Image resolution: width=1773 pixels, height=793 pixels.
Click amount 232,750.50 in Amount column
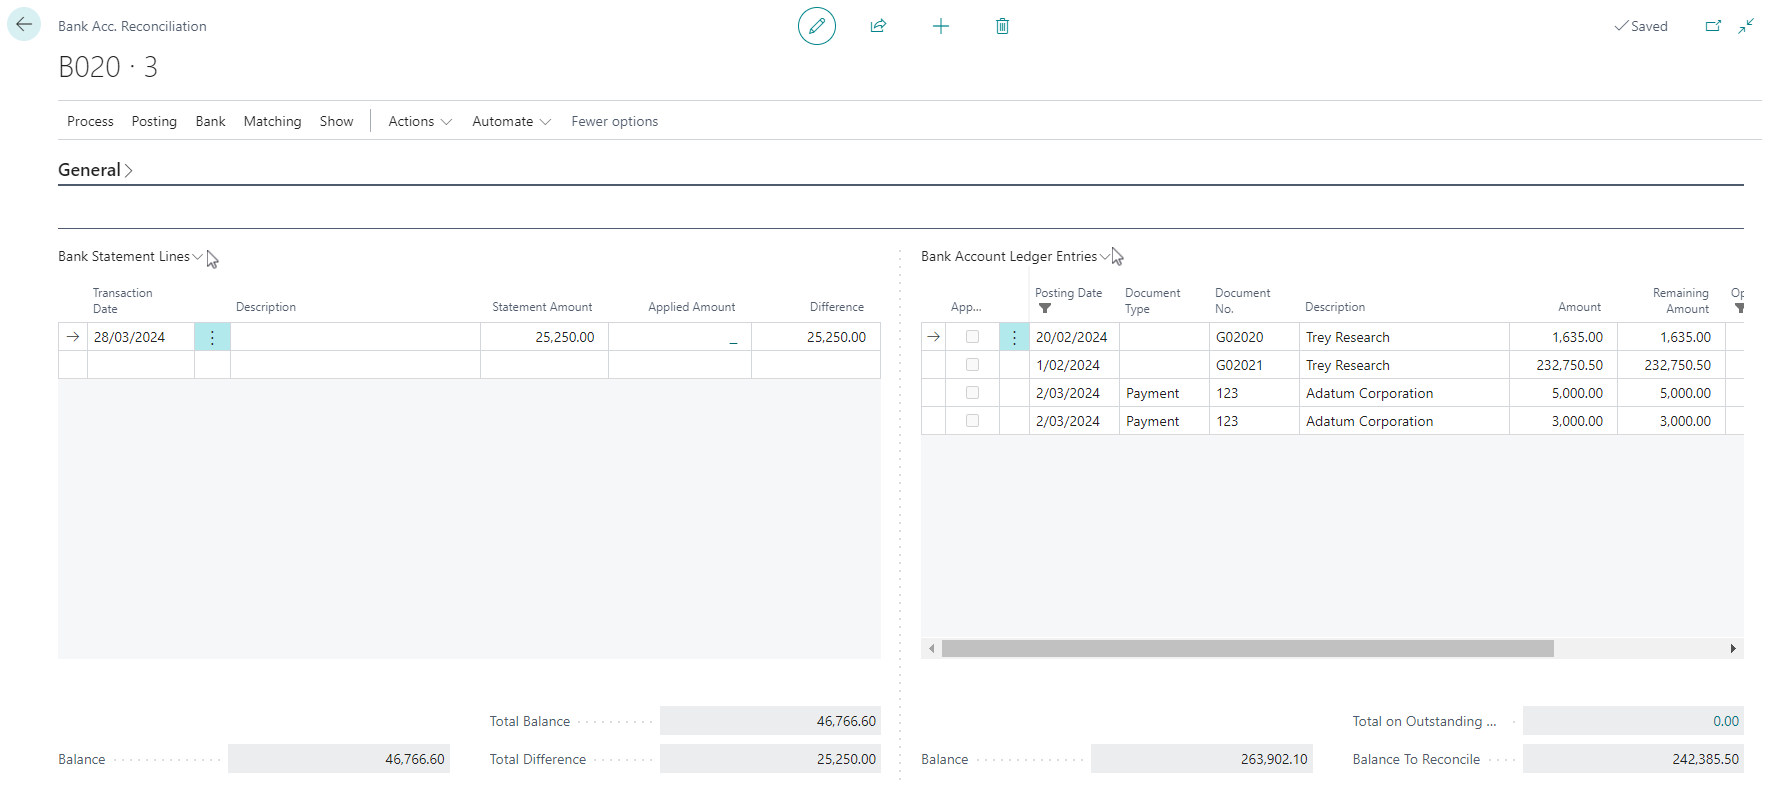[x=1569, y=365]
